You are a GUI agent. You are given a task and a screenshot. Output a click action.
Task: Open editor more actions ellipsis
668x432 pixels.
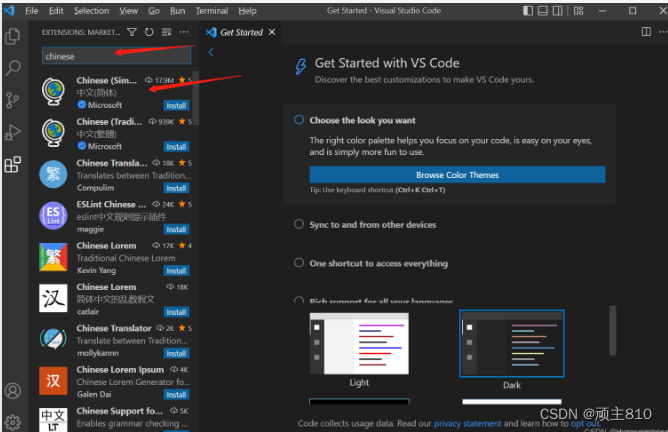(x=663, y=32)
